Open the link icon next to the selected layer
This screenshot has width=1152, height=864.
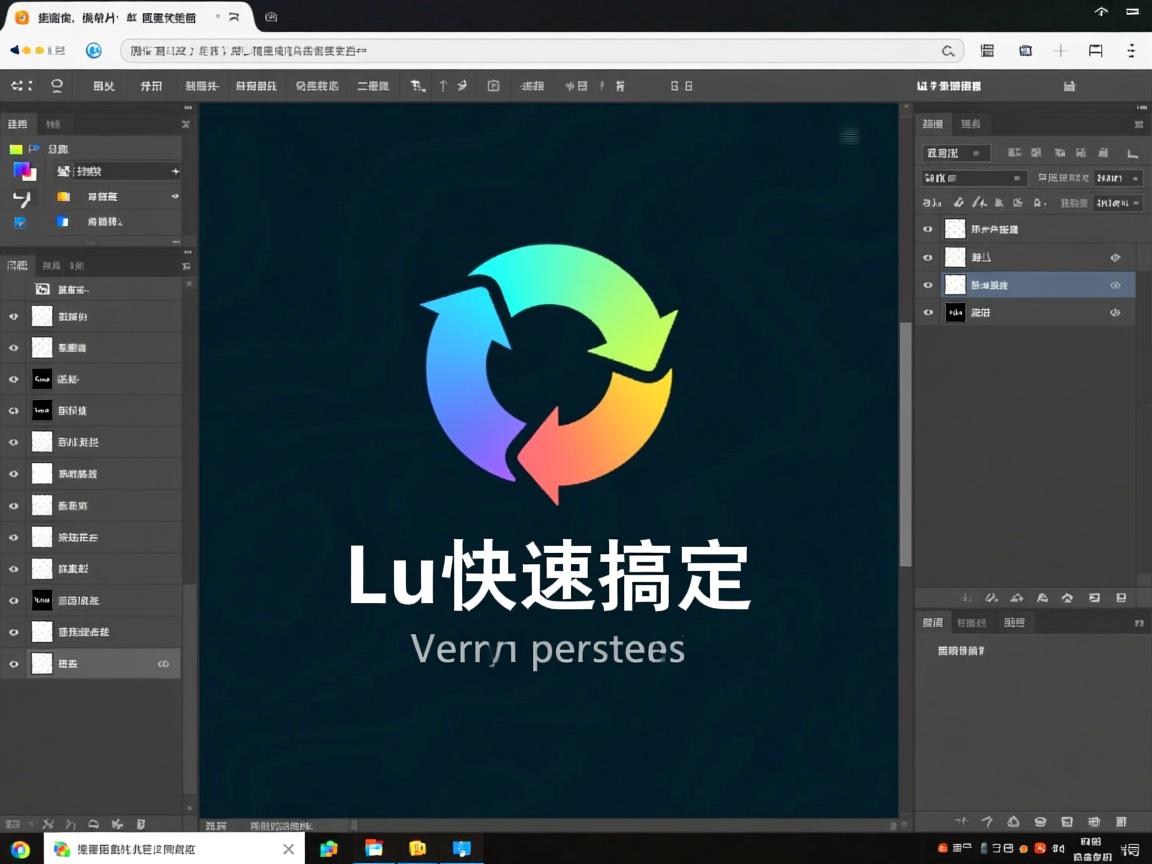coord(1115,285)
